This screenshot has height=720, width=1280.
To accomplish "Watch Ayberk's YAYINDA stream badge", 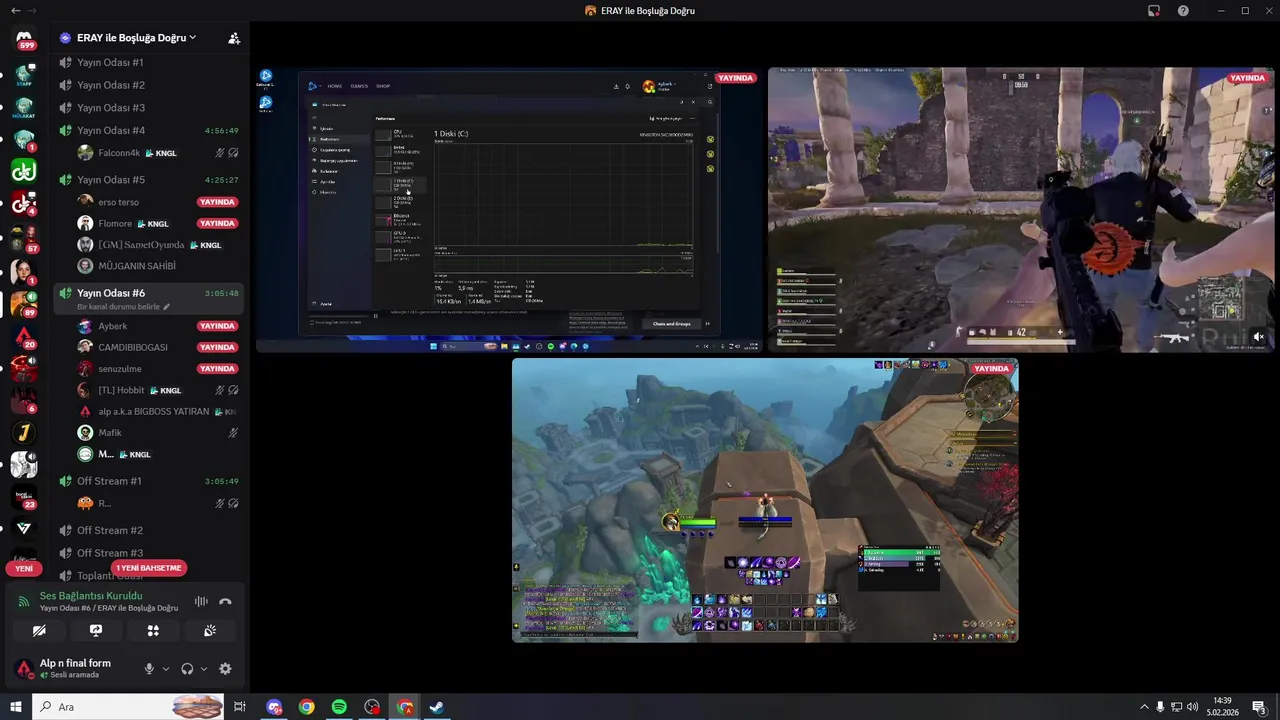I will point(217,326).
